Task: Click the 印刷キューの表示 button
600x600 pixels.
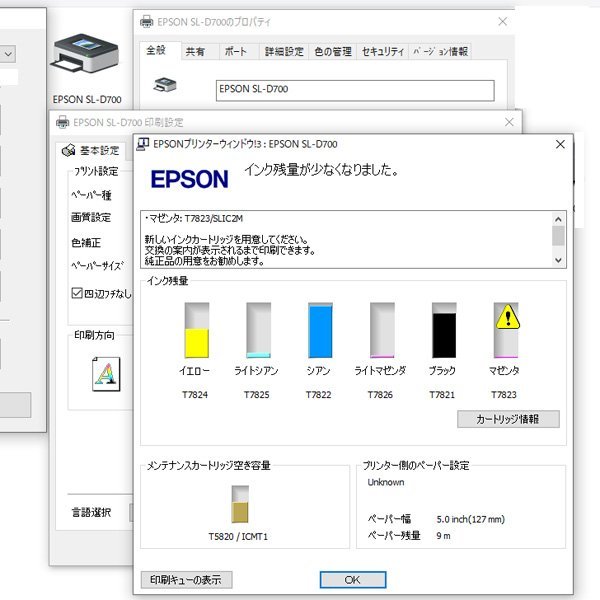Action: pyautogui.click(x=186, y=580)
